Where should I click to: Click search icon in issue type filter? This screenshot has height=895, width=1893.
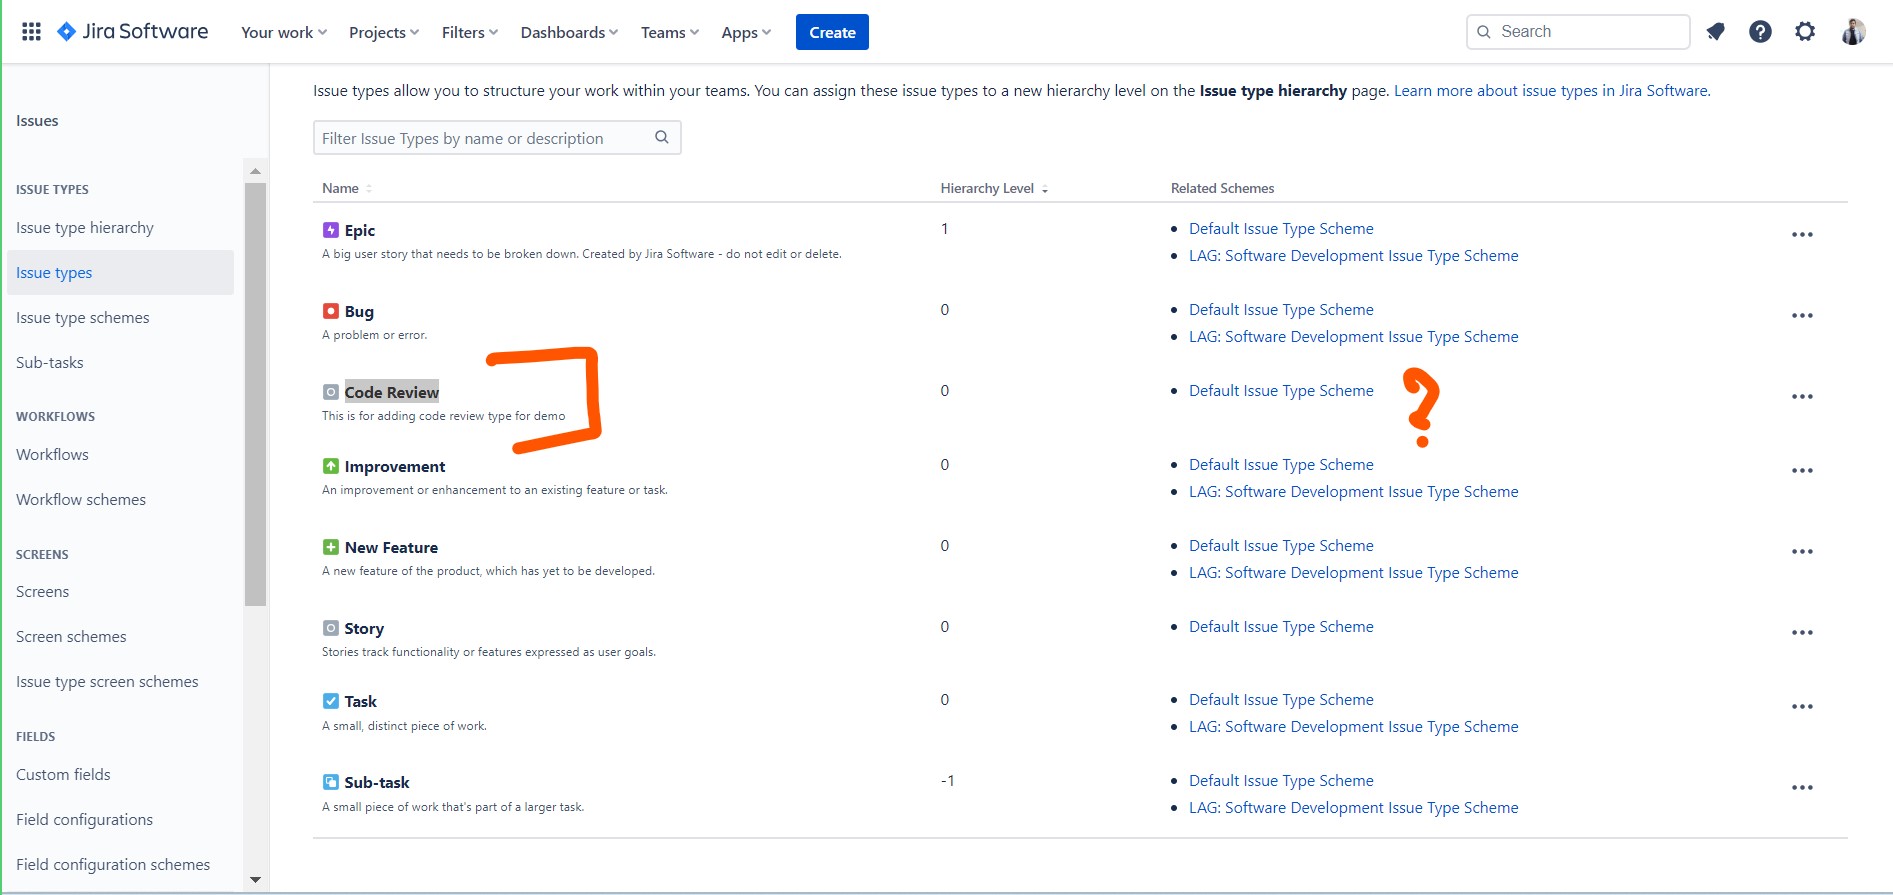click(661, 138)
